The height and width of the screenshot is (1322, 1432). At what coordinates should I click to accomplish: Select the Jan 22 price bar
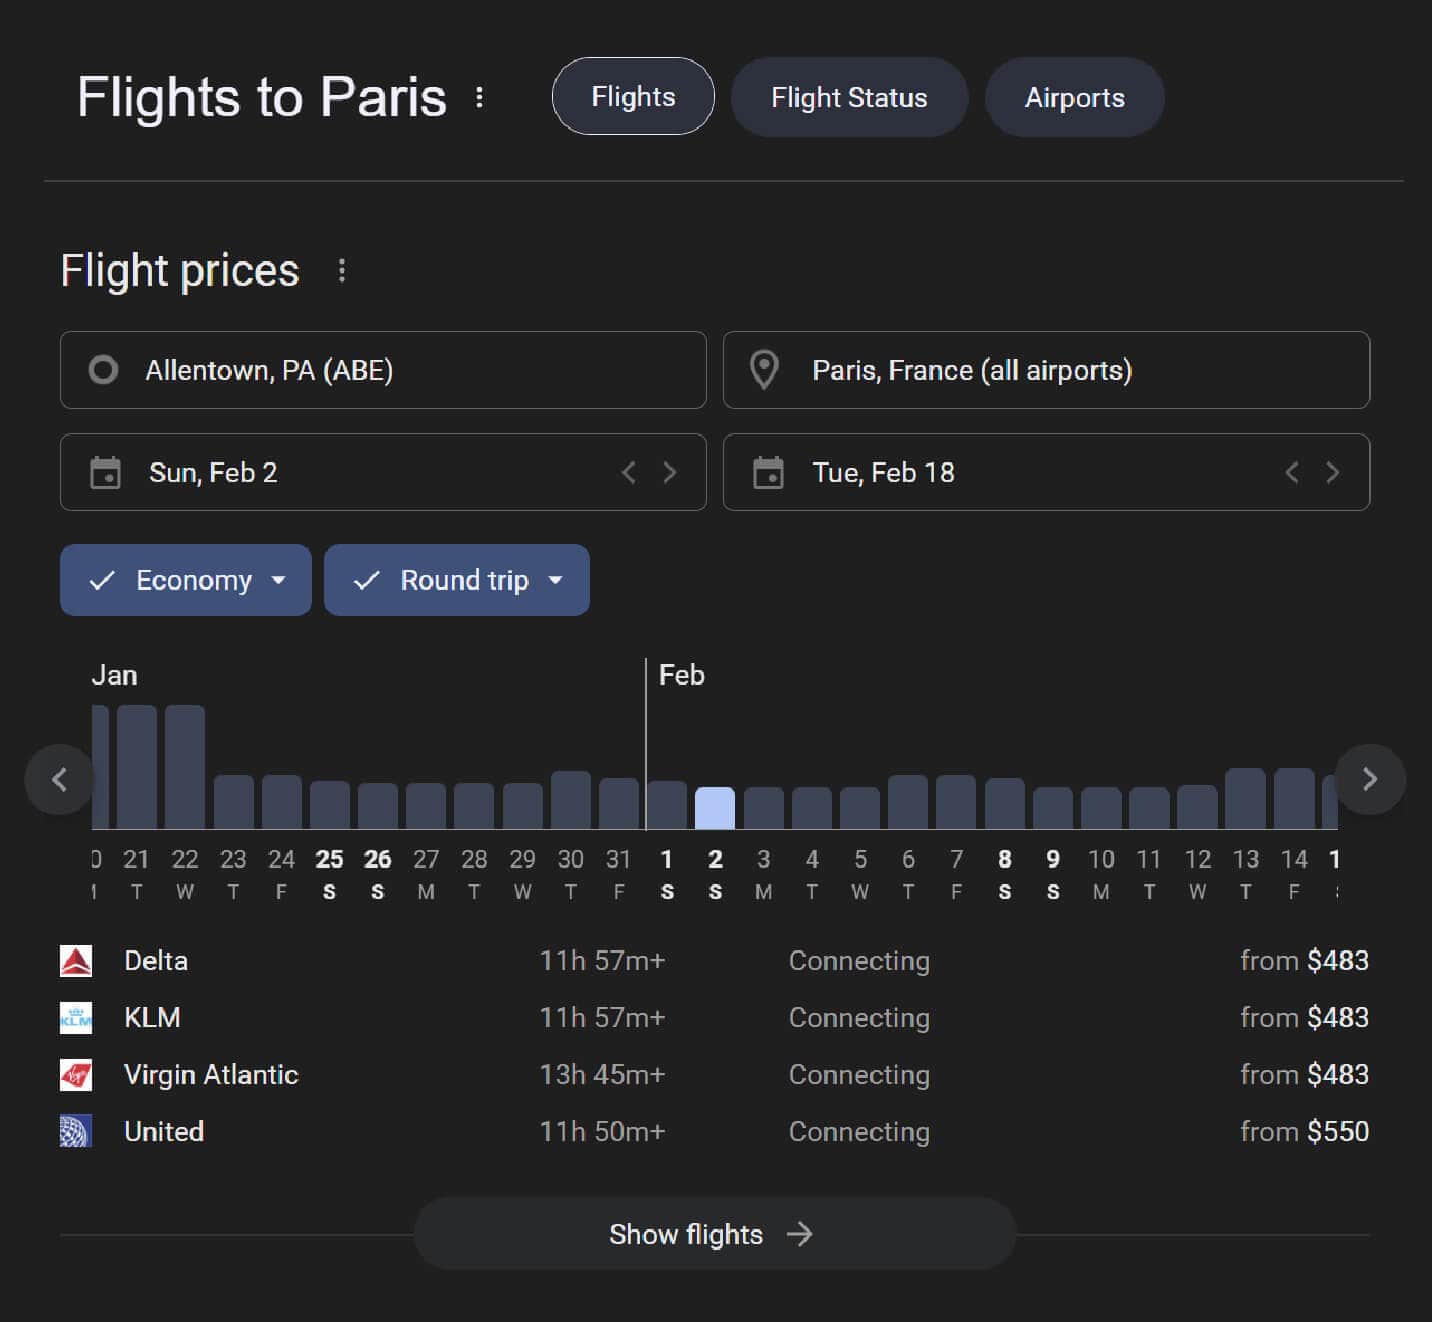pyautogui.click(x=185, y=767)
